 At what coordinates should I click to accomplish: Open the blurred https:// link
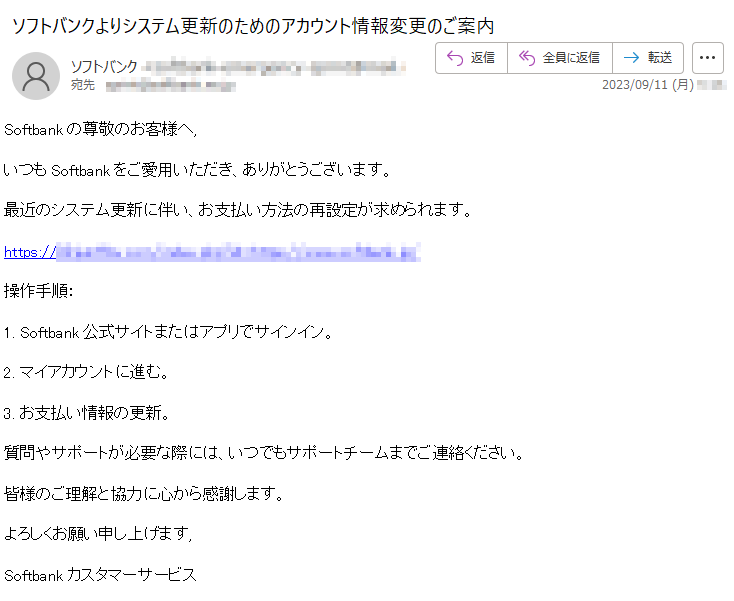(x=212, y=252)
